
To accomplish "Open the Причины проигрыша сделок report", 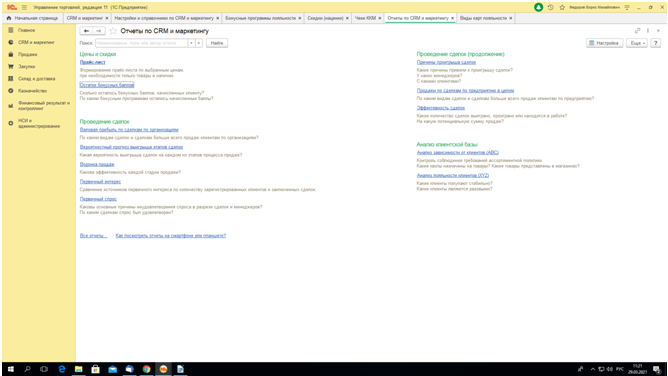I will 446,62.
